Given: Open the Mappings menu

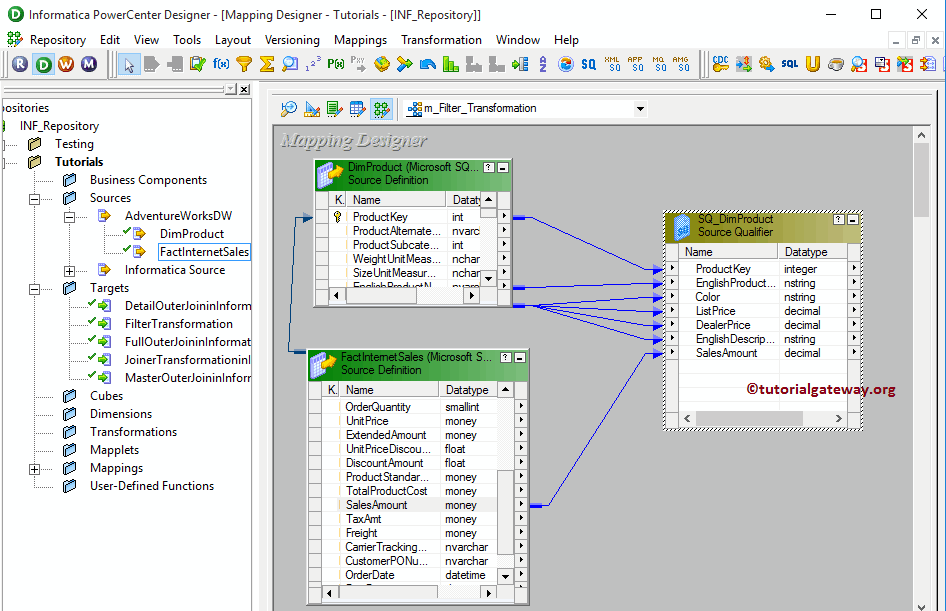Looking at the screenshot, I should click(360, 40).
